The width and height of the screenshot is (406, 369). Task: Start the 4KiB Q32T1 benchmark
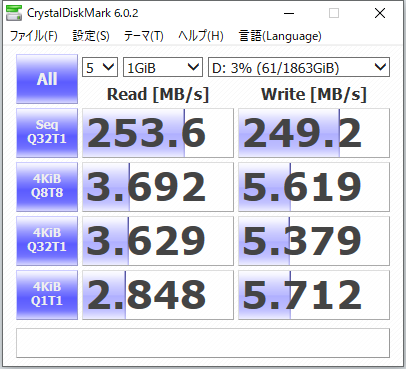[x=47, y=241]
